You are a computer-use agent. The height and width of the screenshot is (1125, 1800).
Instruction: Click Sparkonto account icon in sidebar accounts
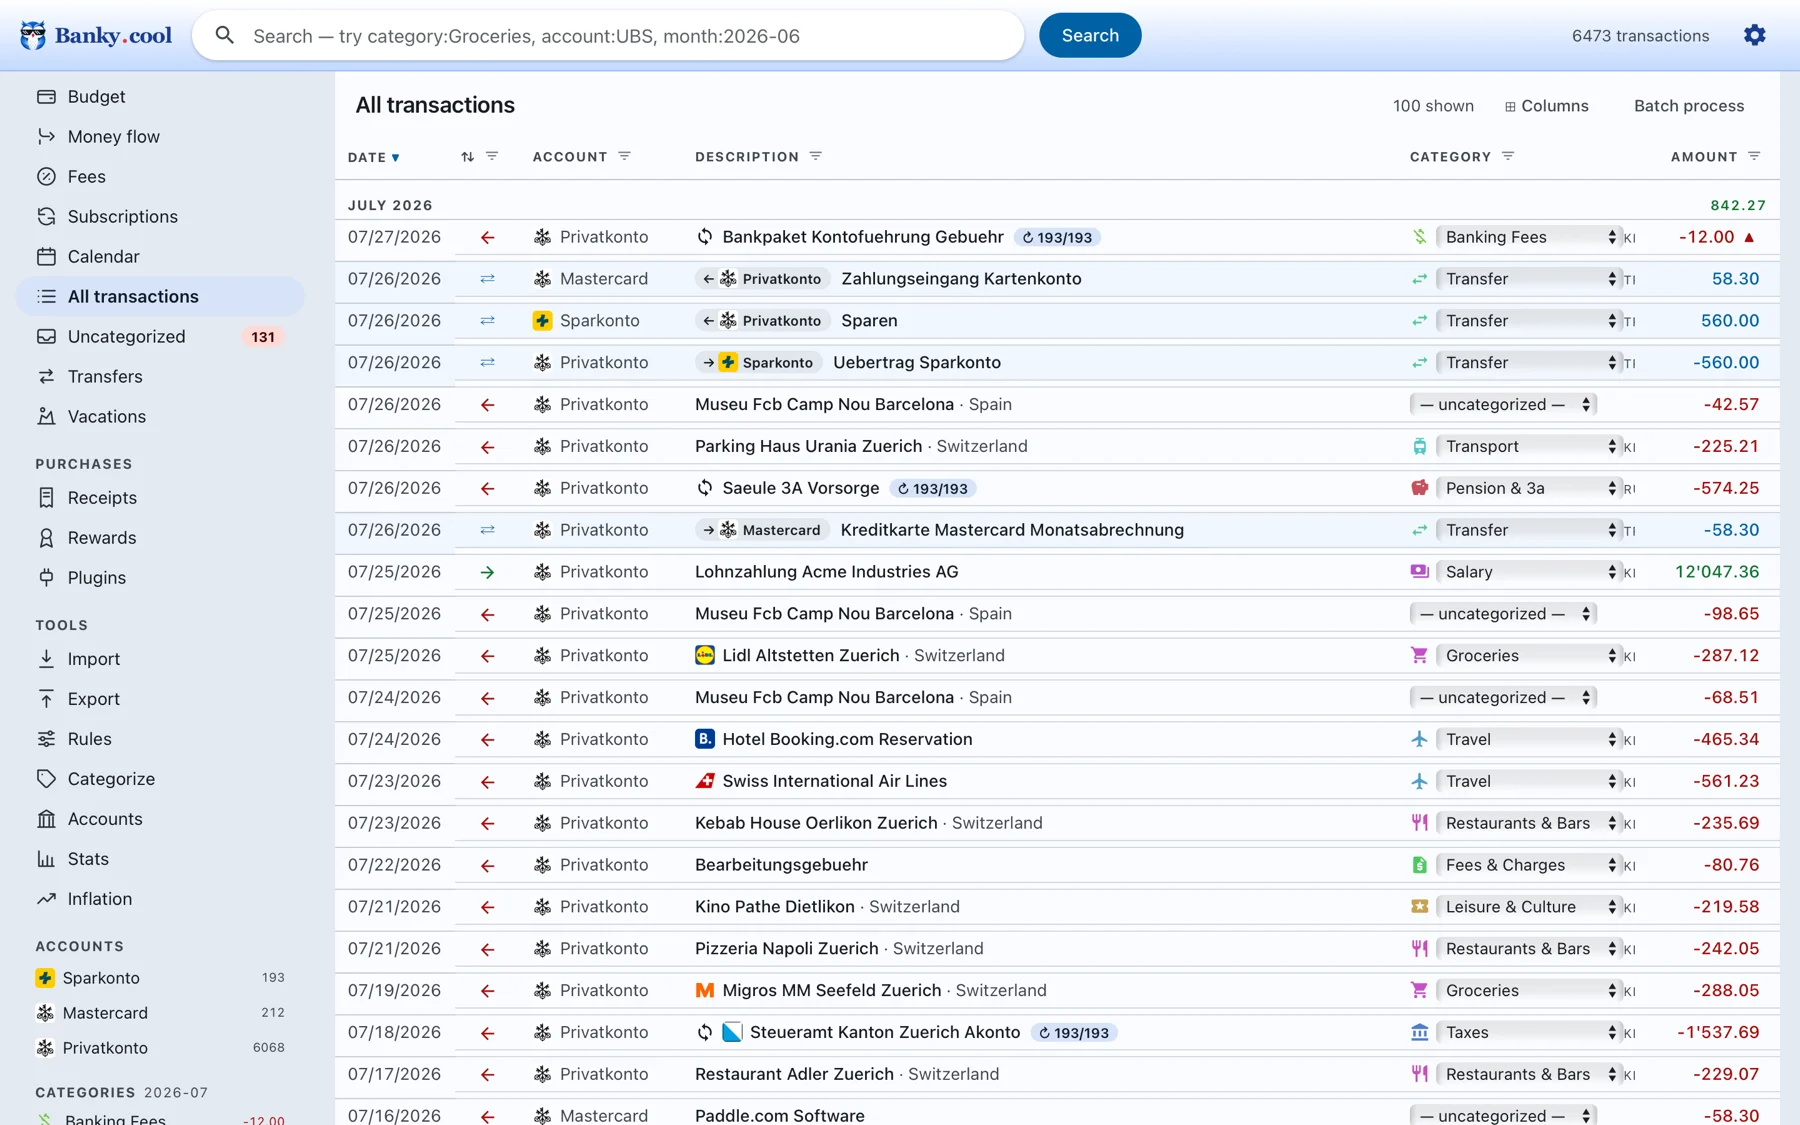pos(45,978)
